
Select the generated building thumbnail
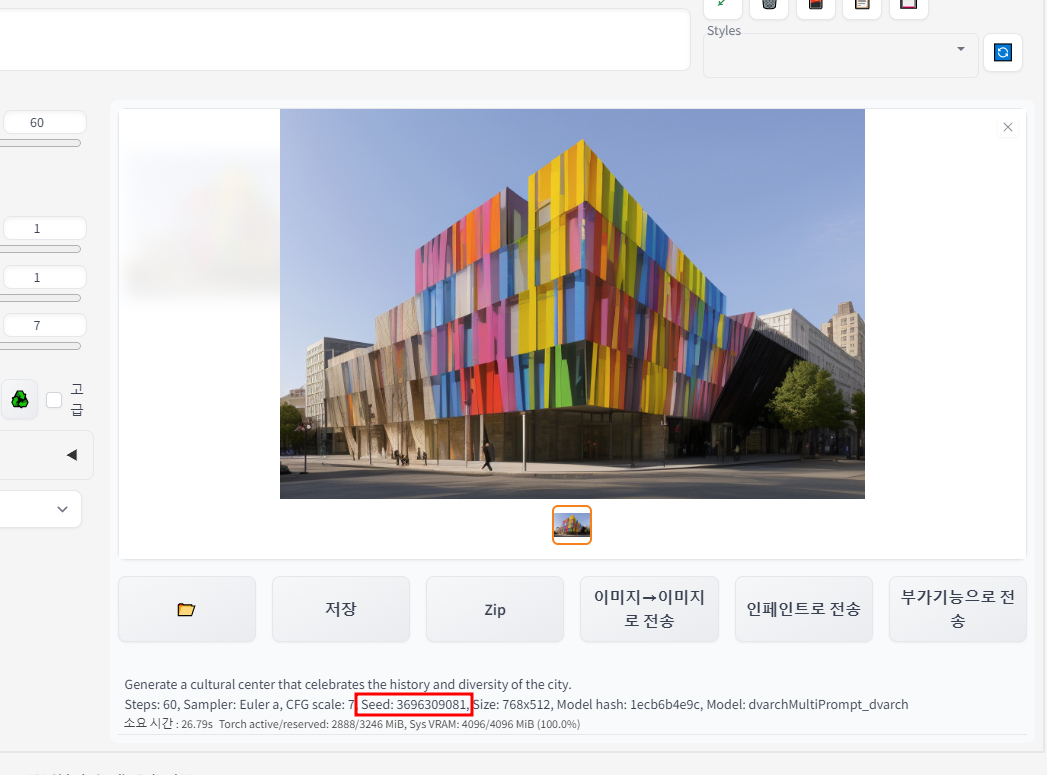pyautogui.click(x=572, y=525)
